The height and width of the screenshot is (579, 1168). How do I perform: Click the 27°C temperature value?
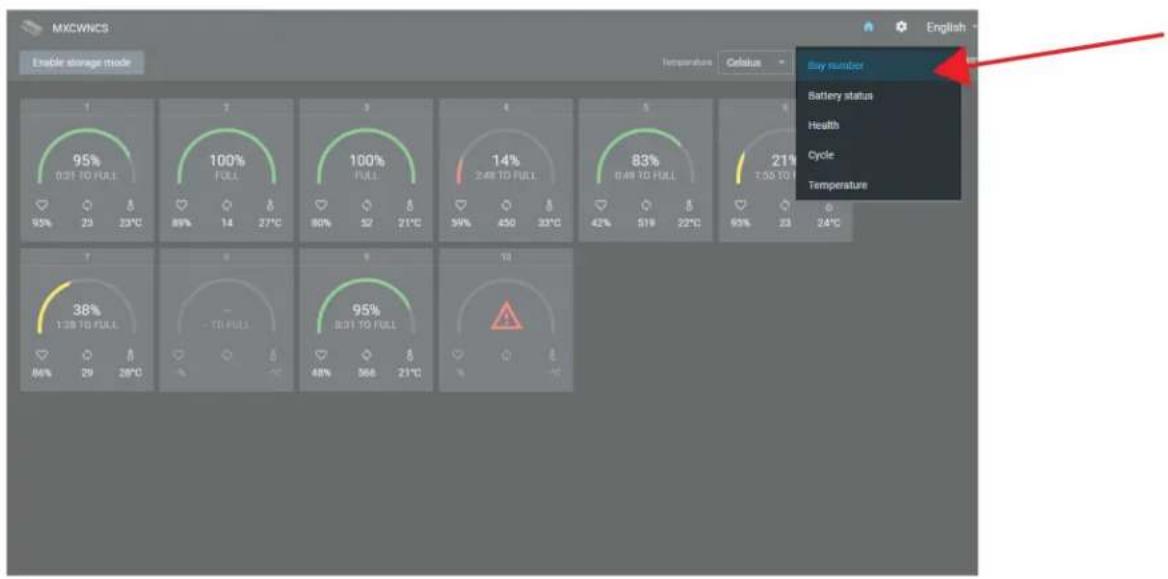[269, 222]
